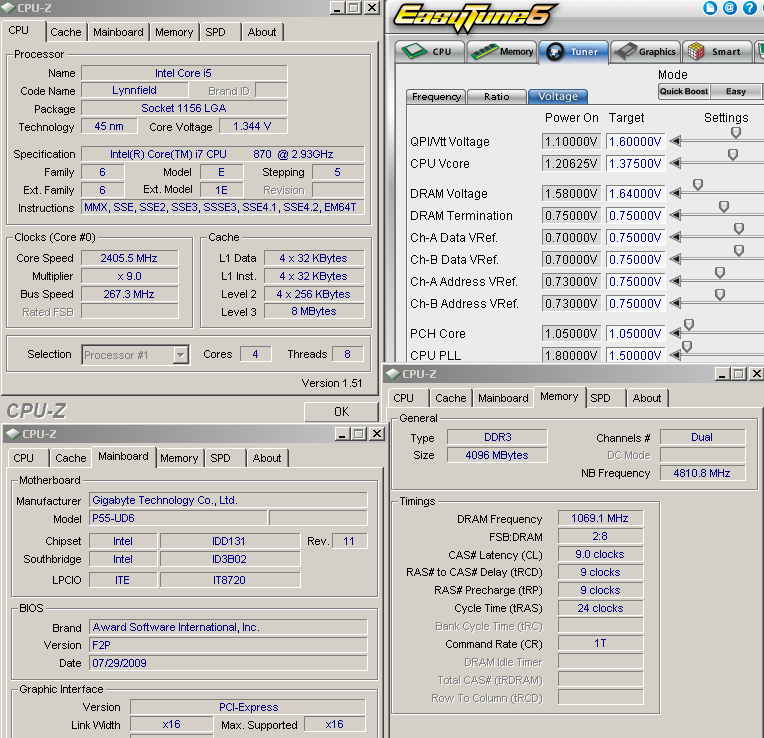Click CPU-Z title icon in Memory window
Screen dimensions: 764x738
393,374
